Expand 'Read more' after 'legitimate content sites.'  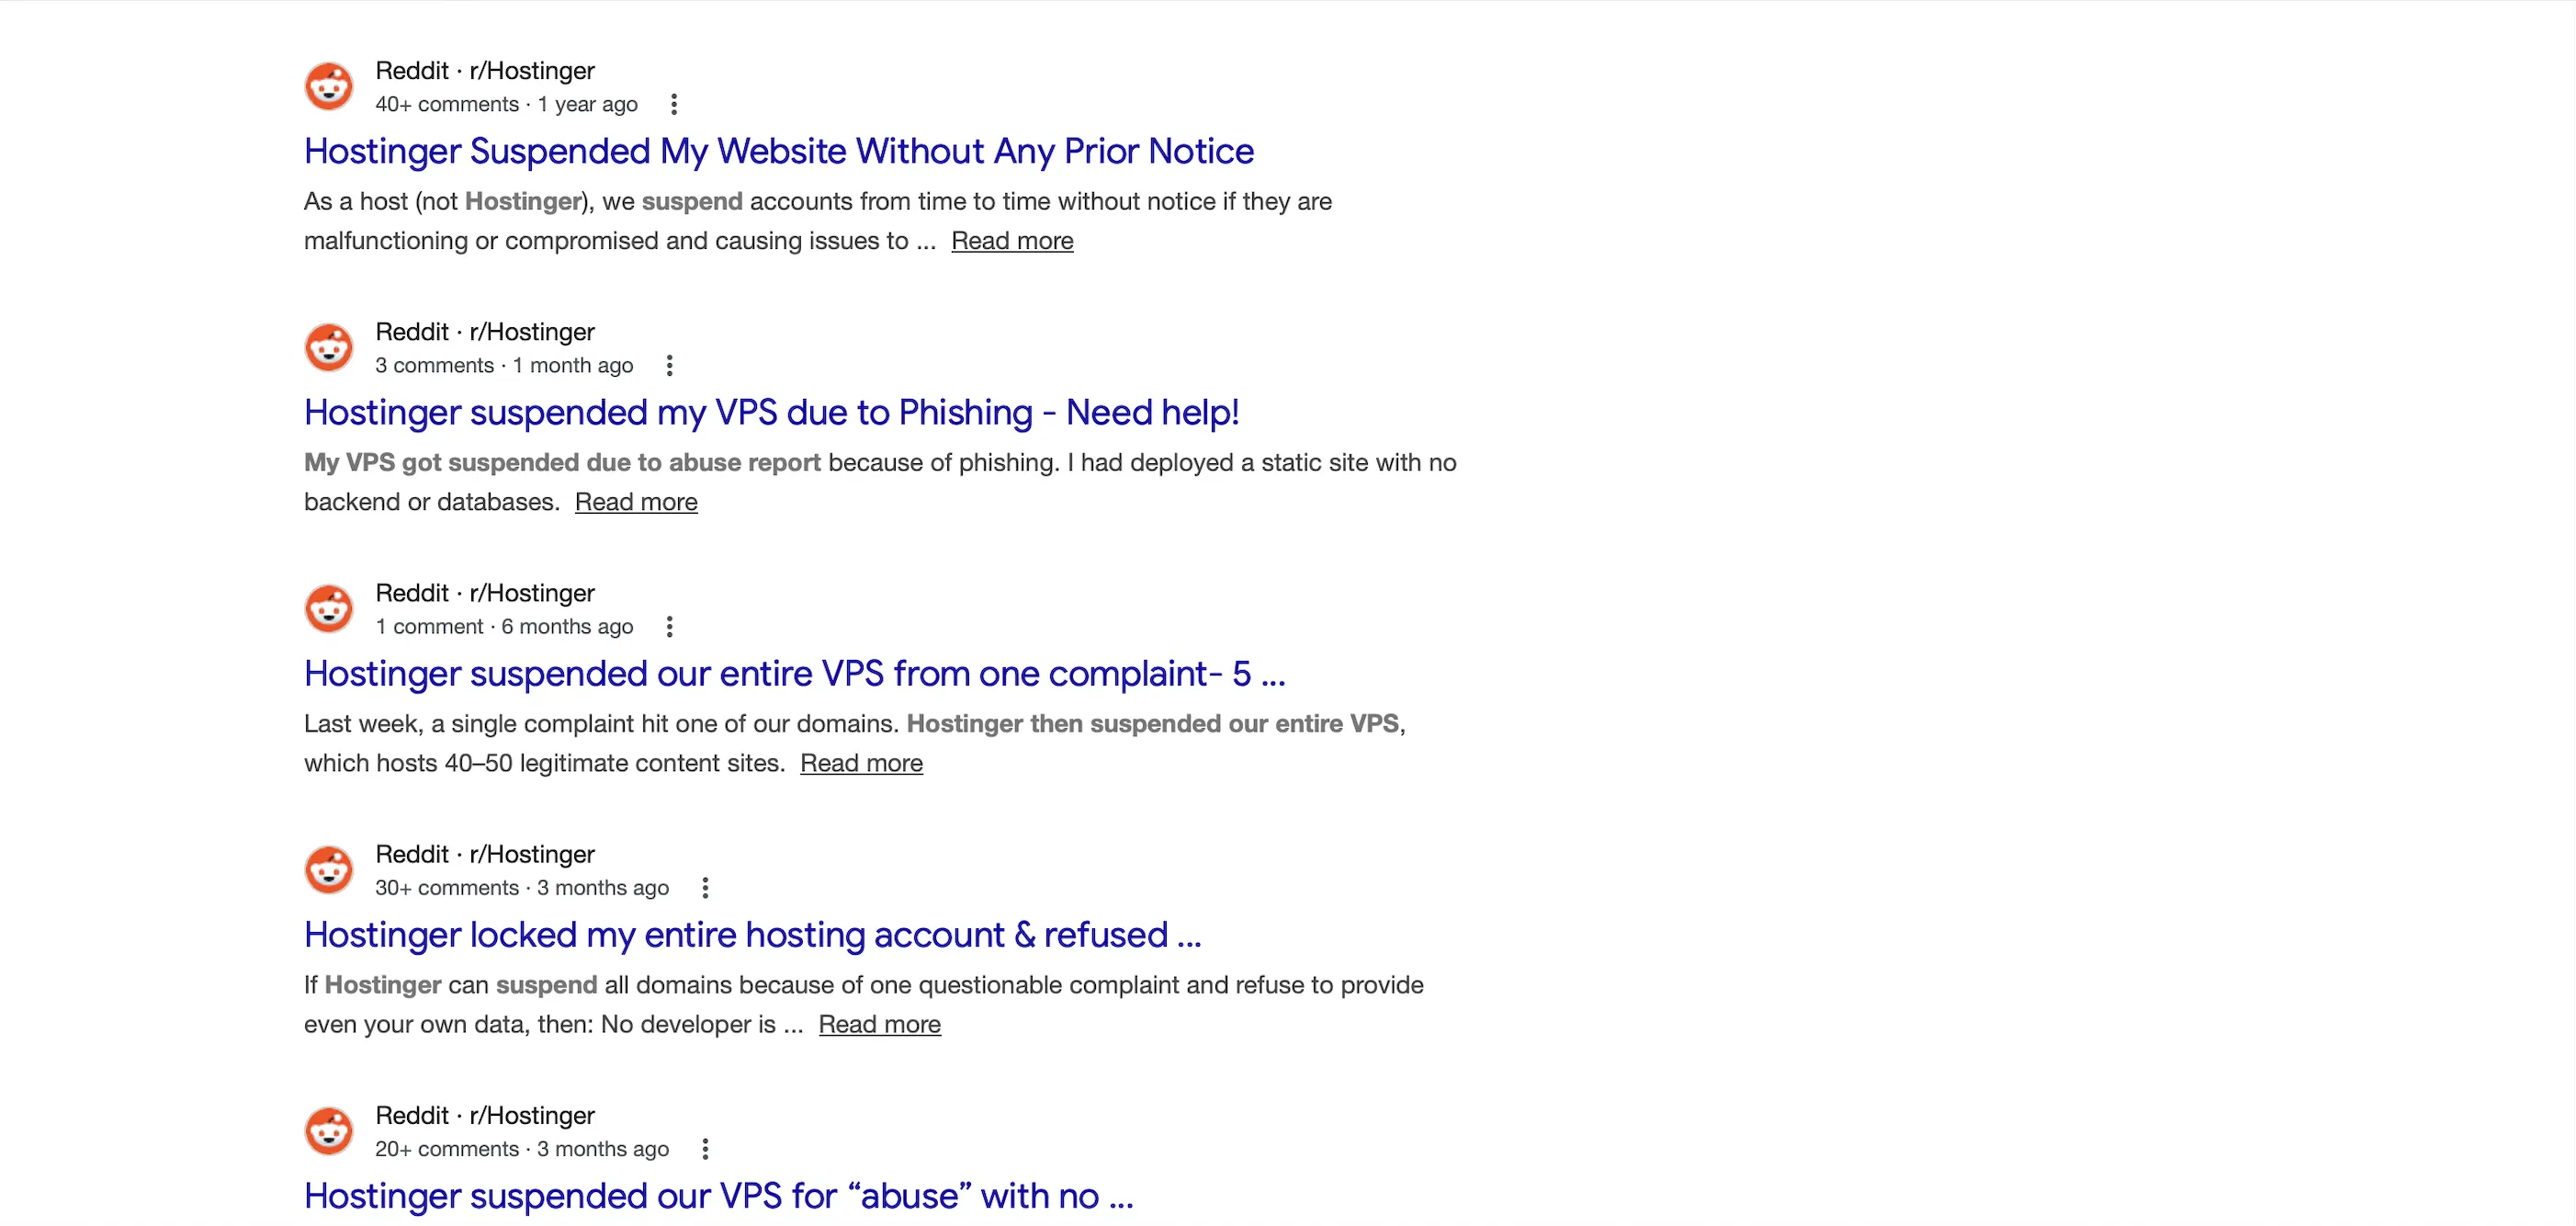tap(861, 763)
